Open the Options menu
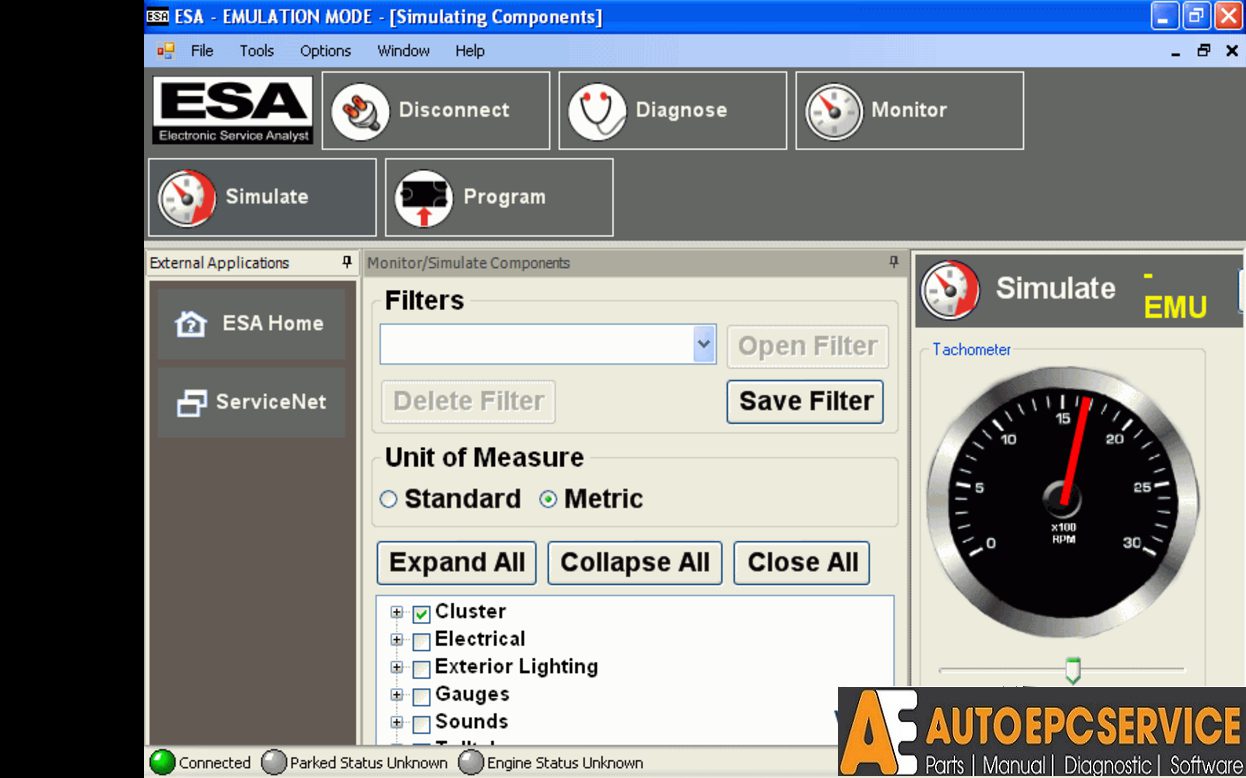The width and height of the screenshot is (1246, 778). click(x=326, y=51)
